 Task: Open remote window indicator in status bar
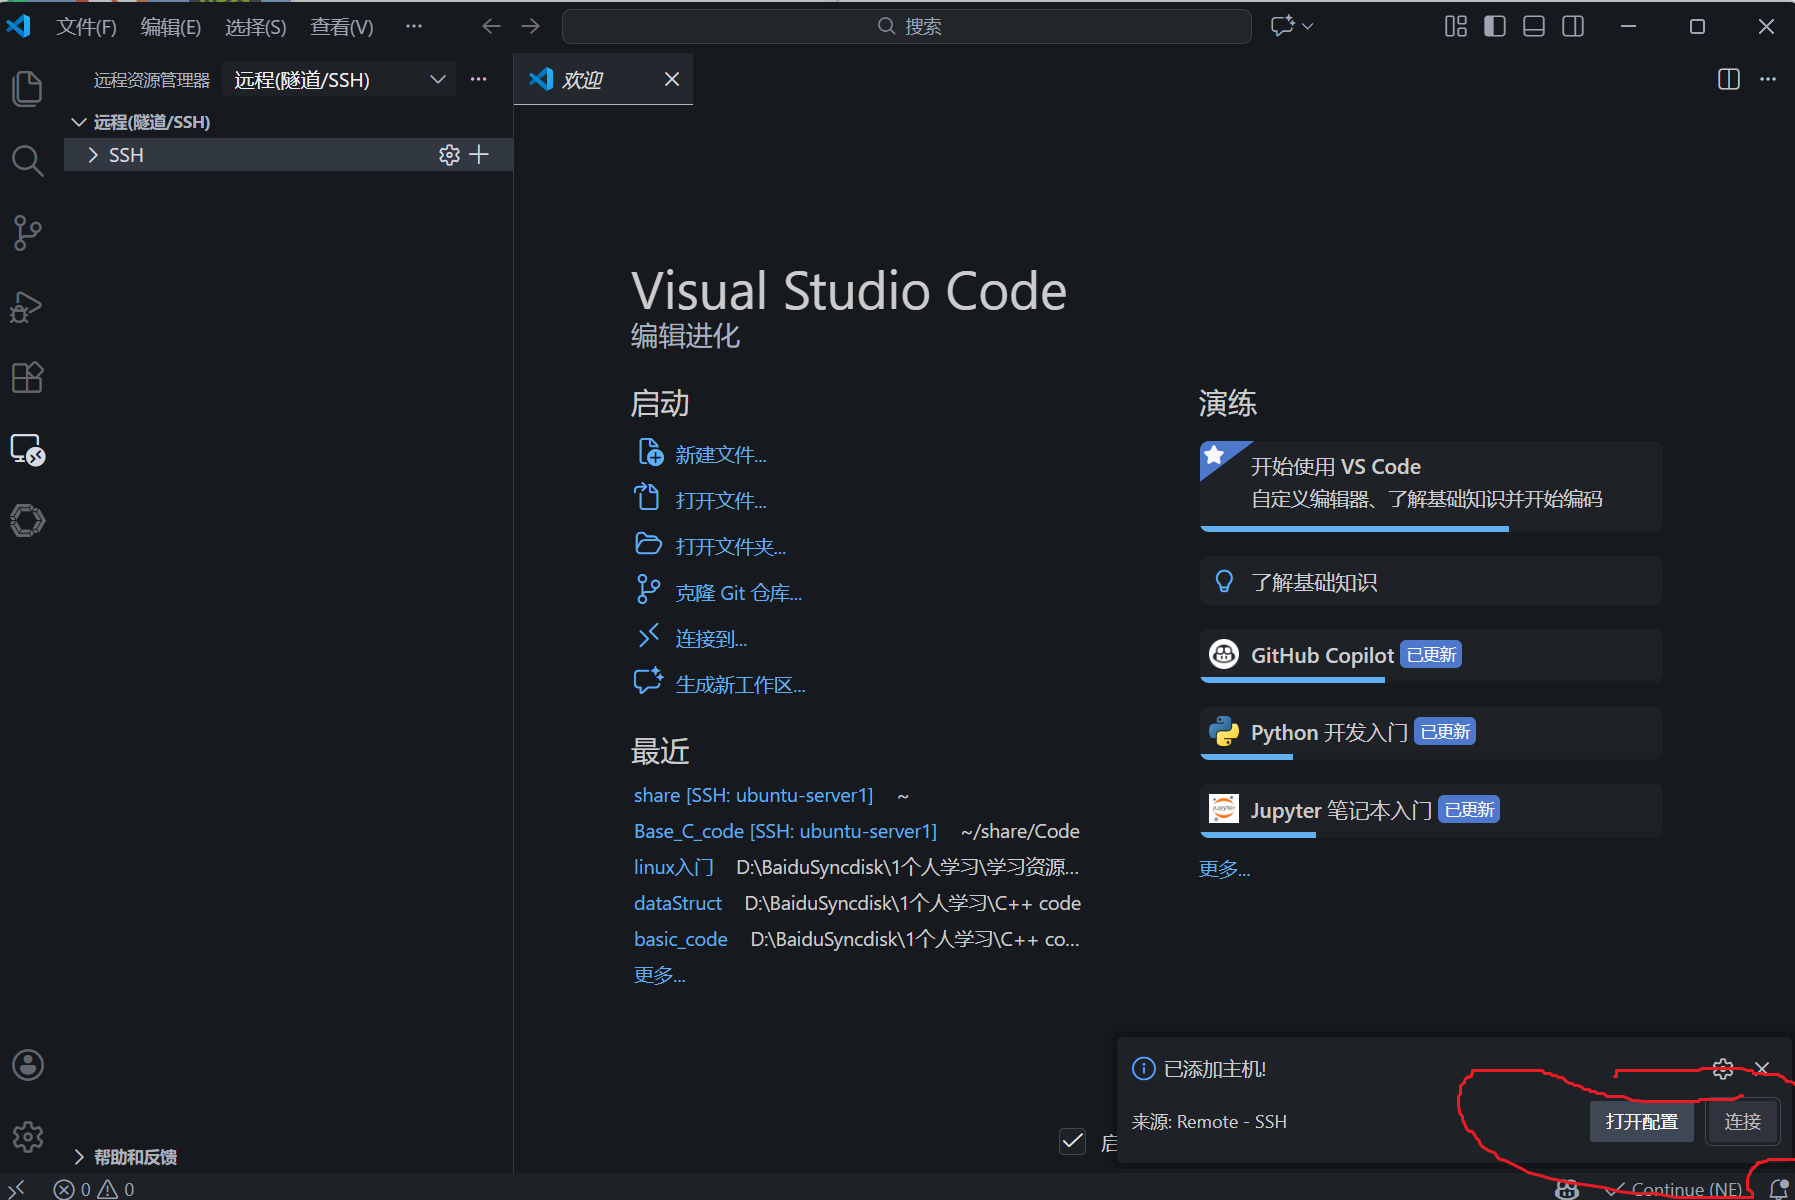click(17, 1189)
